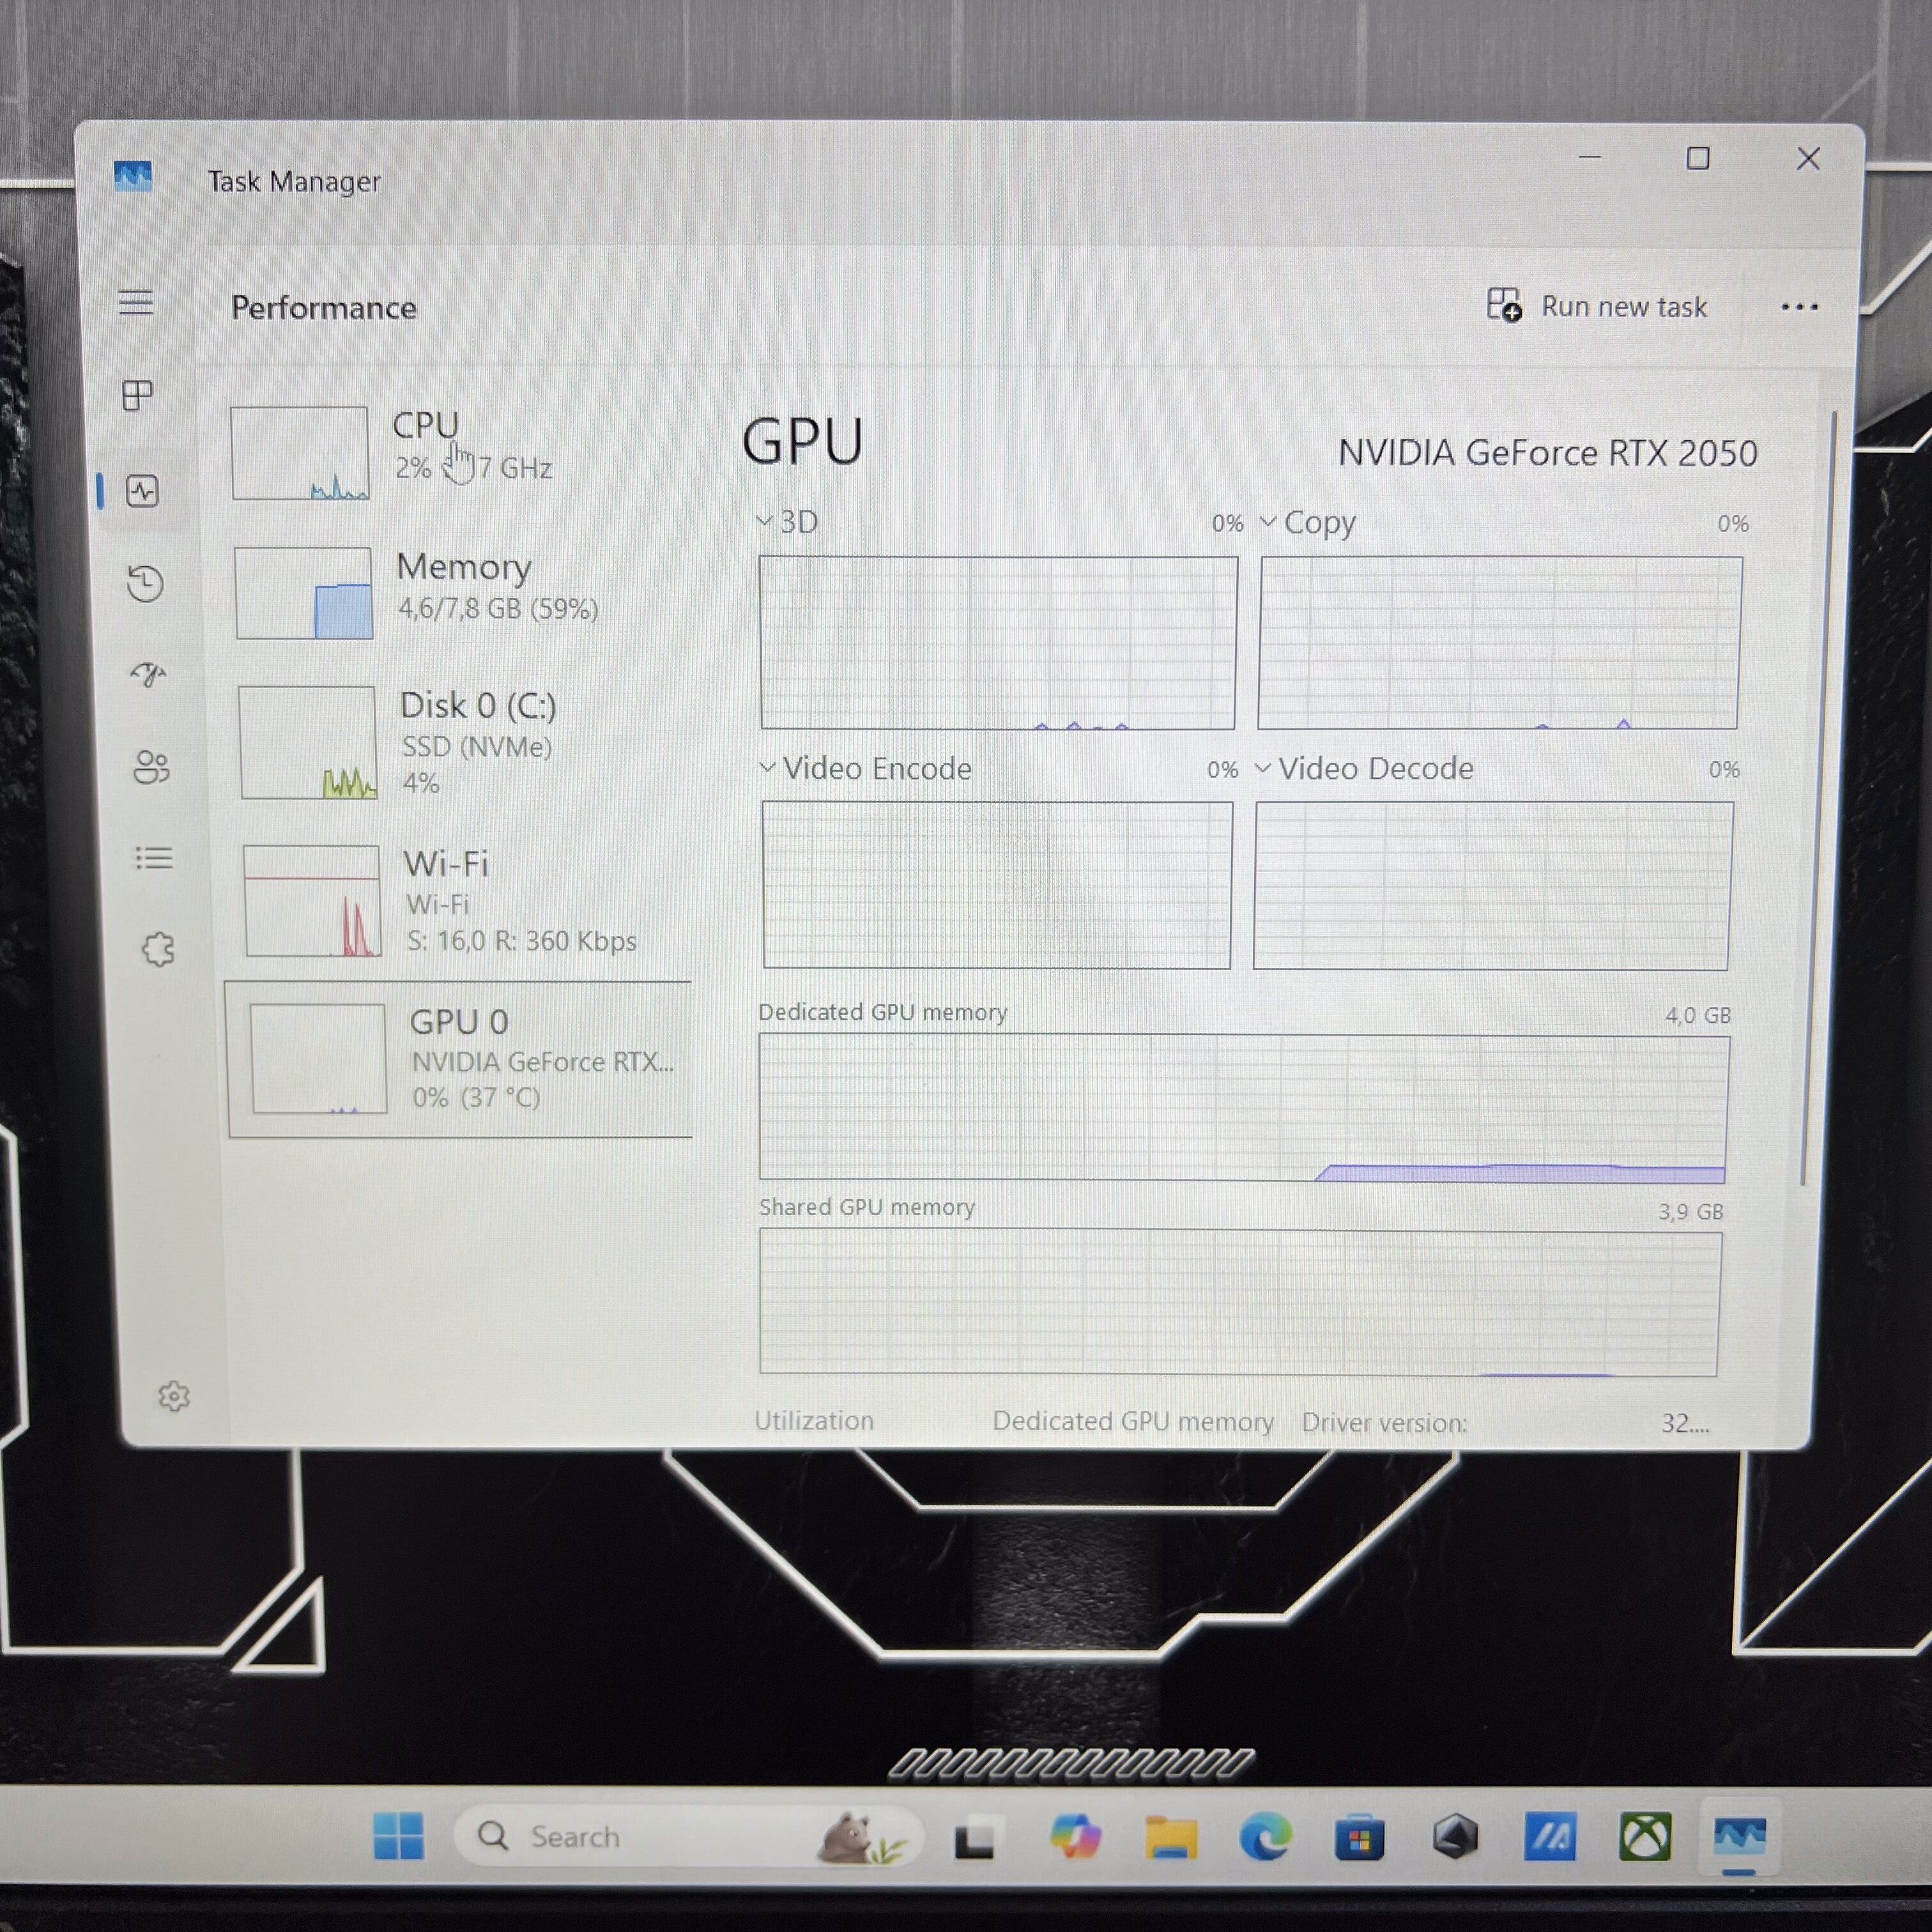Click the 3,9 GB shared memory value

pyautogui.click(x=1691, y=1211)
